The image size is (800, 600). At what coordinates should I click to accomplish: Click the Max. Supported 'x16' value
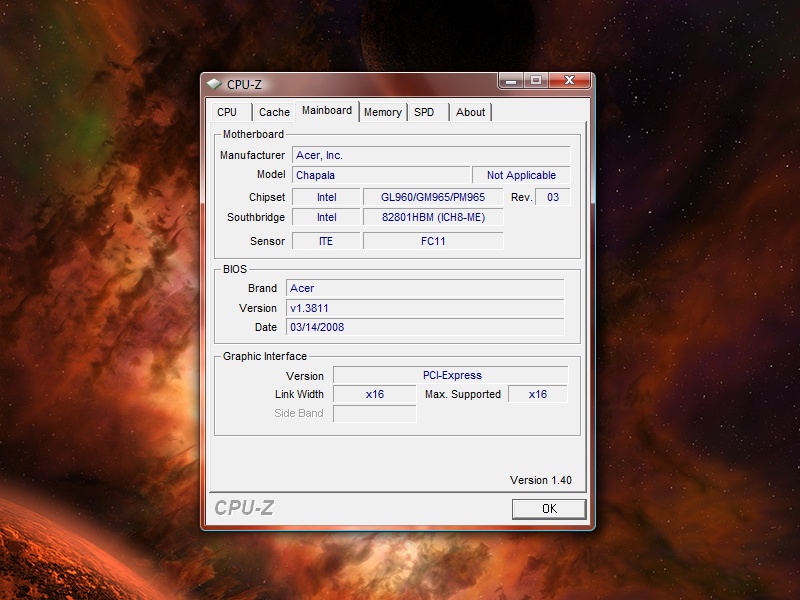(x=538, y=394)
